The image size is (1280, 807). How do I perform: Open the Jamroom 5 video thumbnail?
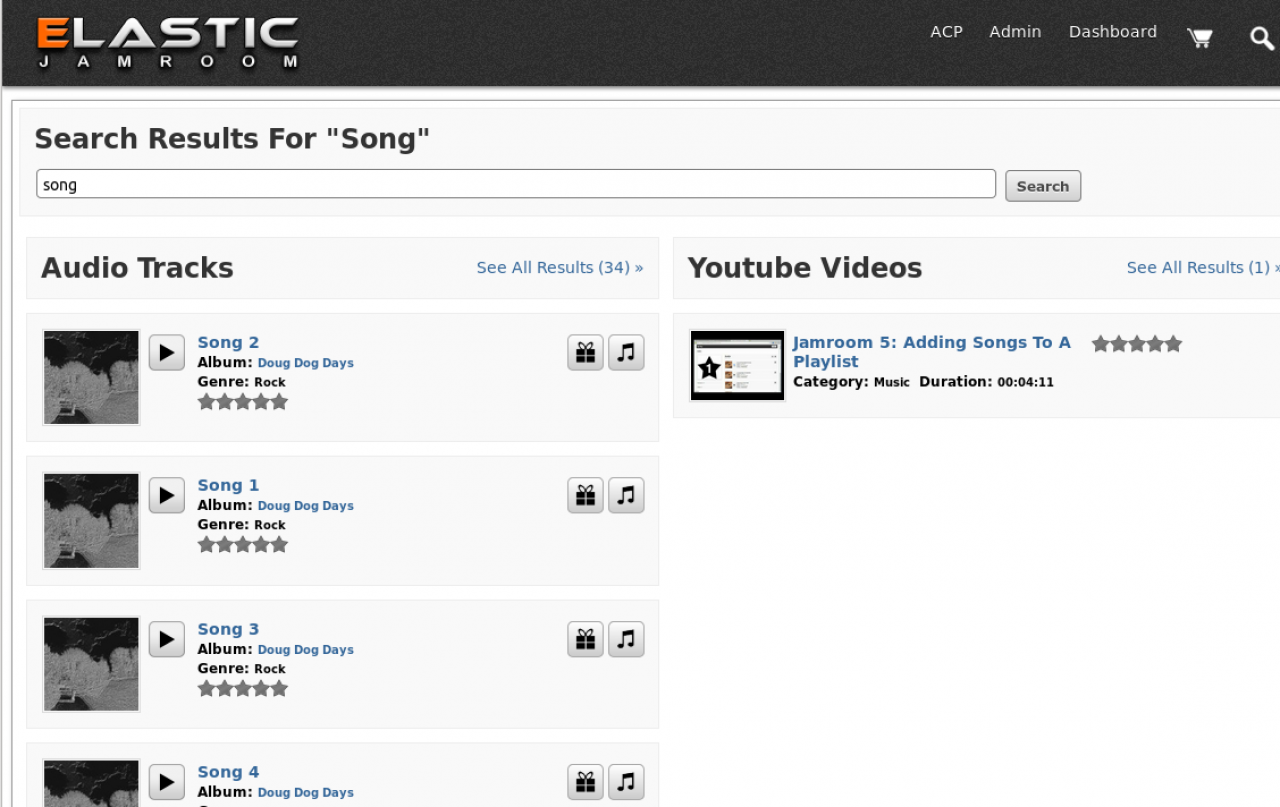point(738,366)
